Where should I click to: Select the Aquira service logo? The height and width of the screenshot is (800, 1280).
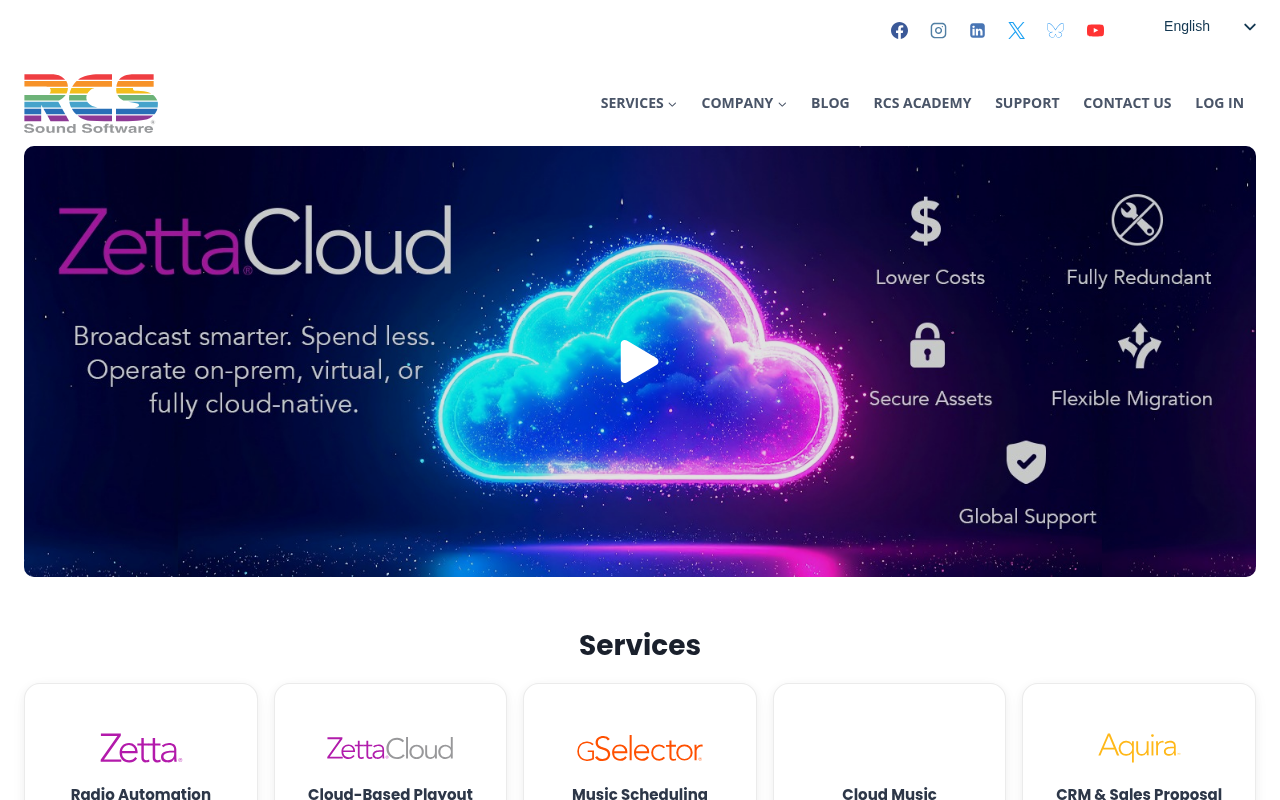(1139, 747)
